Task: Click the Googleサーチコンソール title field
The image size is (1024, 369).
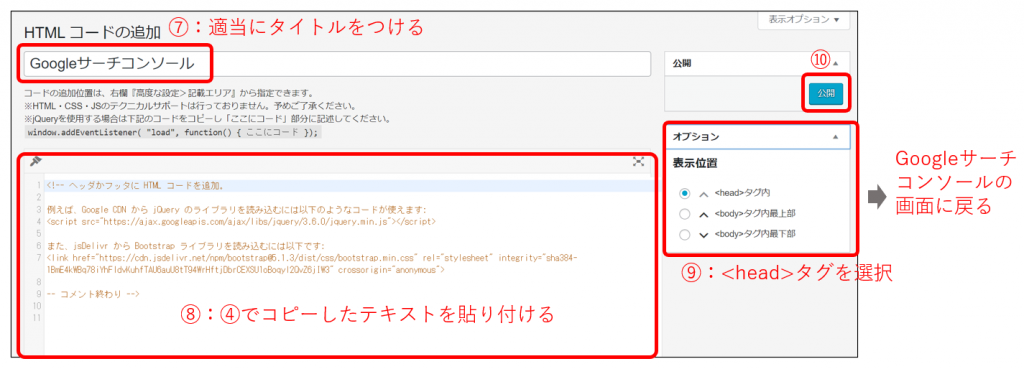Action: (337, 63)
